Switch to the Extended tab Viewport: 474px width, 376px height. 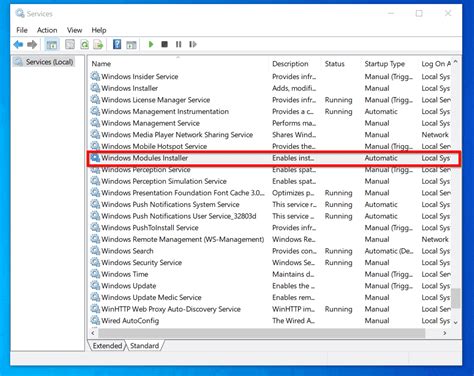pyautogui.click(x=107, y=346)
